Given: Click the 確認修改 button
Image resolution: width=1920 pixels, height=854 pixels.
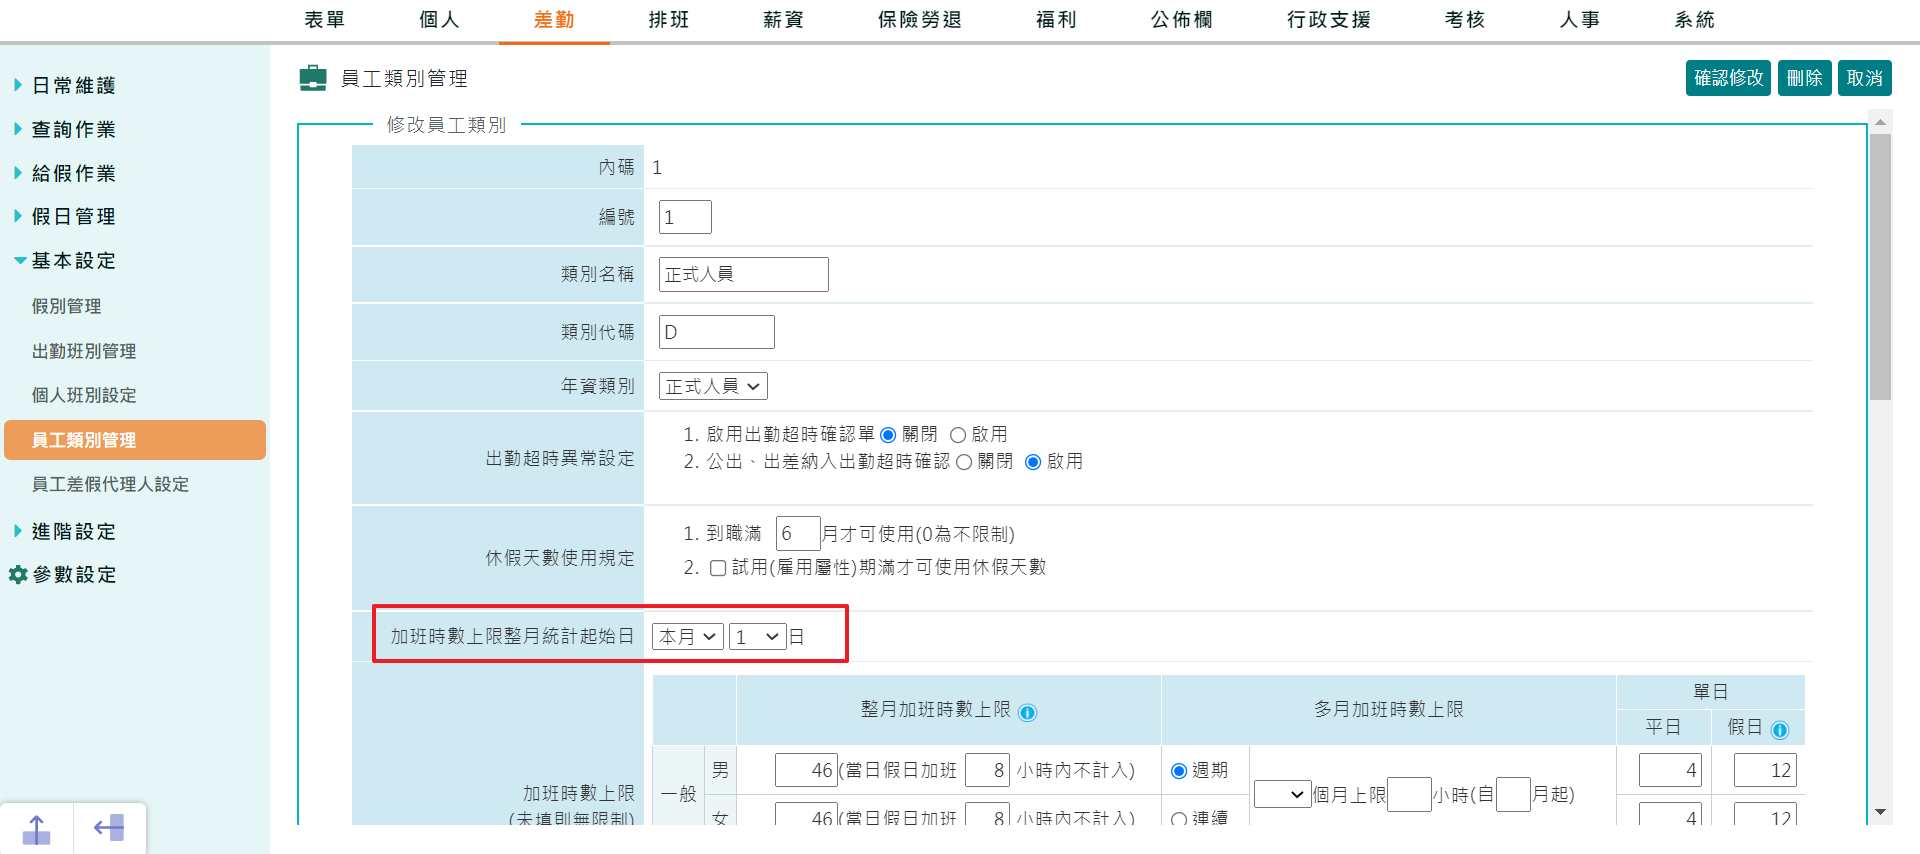Looking at the screenshot, I should [1729, 78].
